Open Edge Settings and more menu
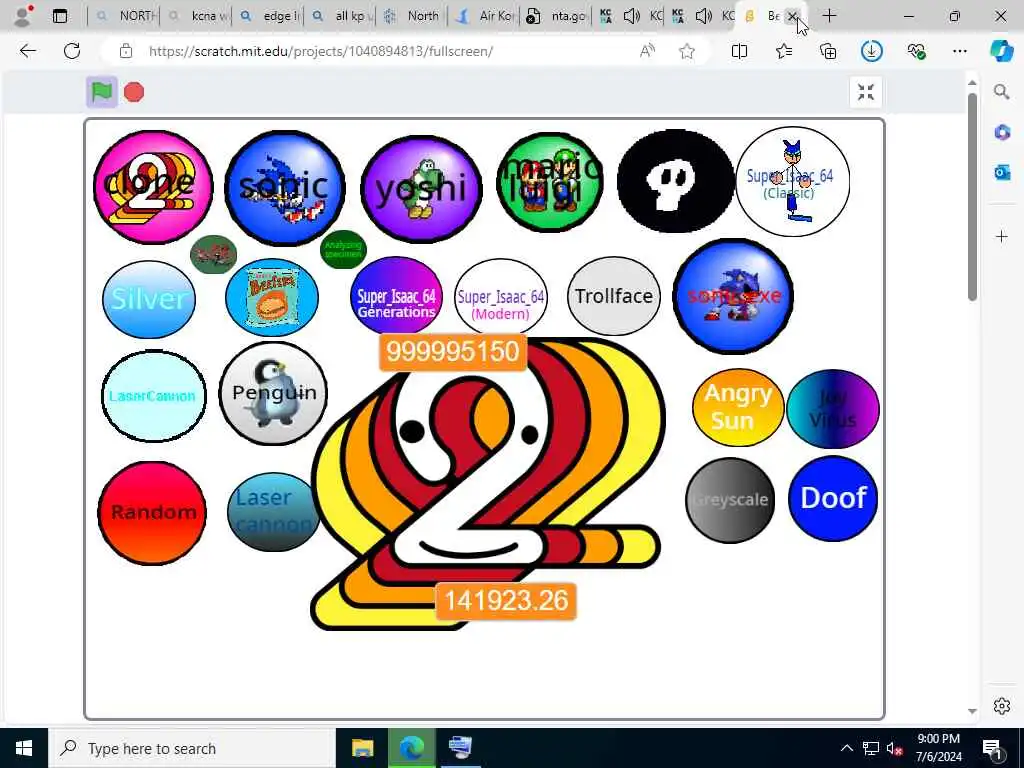 (x=959, y=51)
